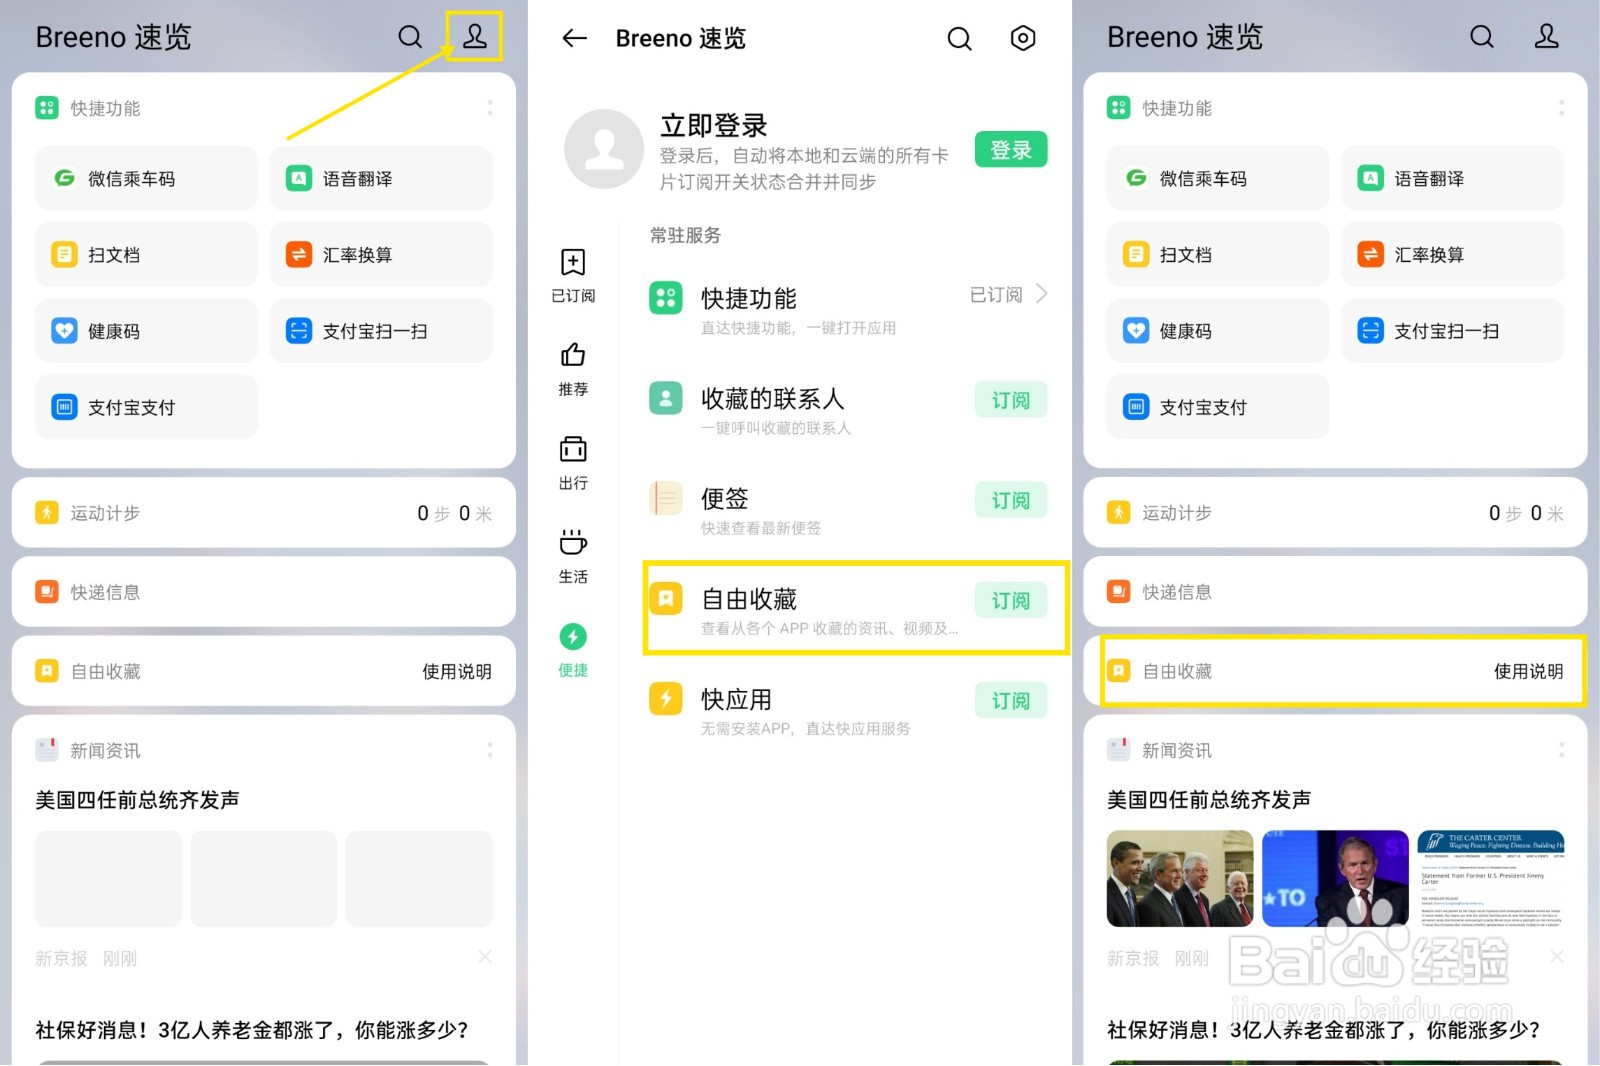The height and width of the screenshot is (1066, 1600).
Task: Open 支付宝支付 shortcut in right screen
Action: (x=1218, y=406)
